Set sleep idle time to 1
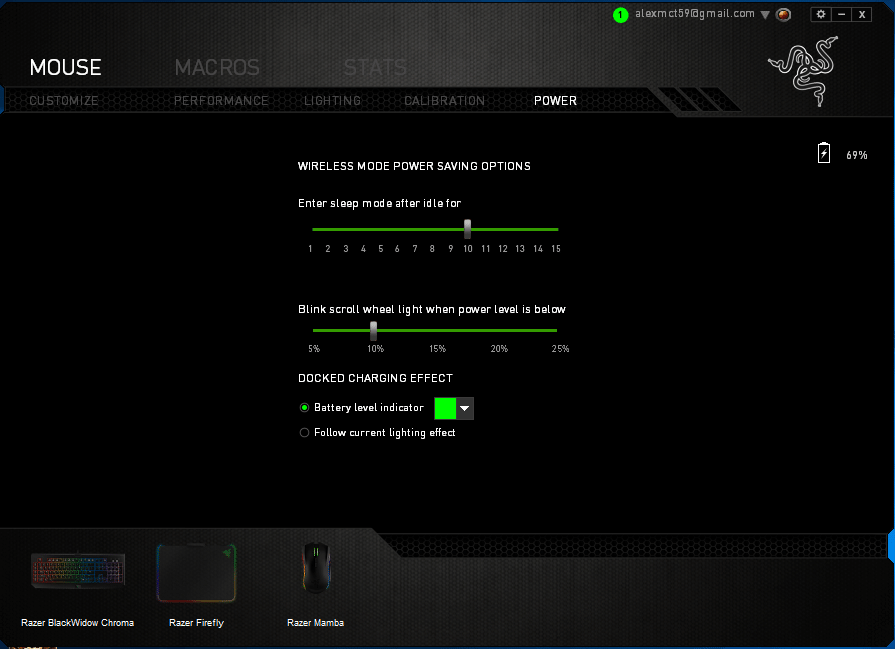 point(311,249)
